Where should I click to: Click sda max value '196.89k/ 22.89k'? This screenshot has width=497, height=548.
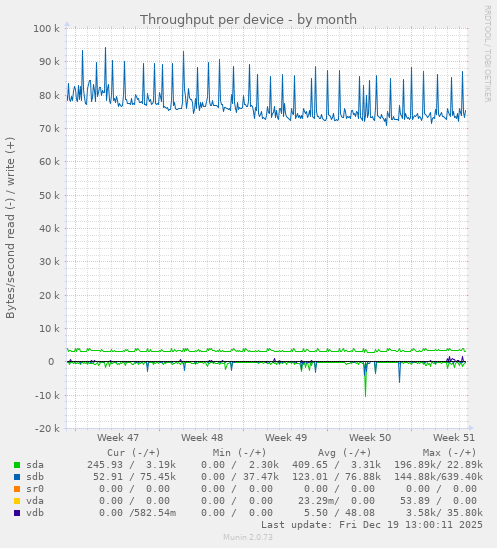click(x=438, y=465)
